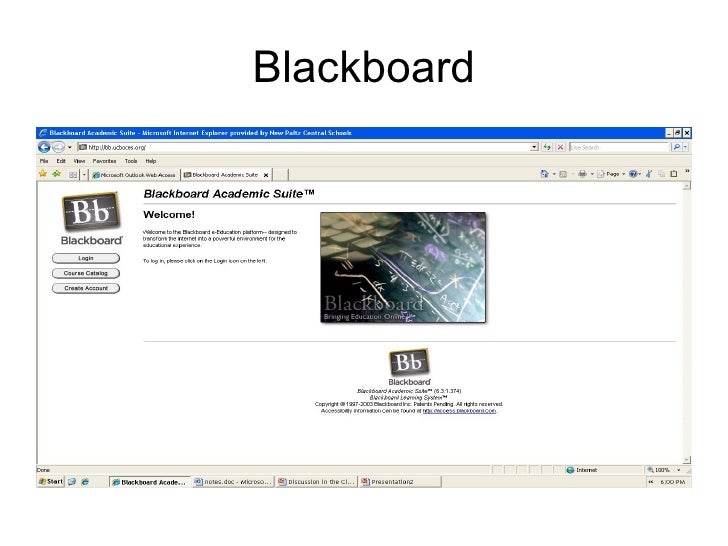Image resolution: width=728 pixels, height=546 pixels.
Task: Click the Live Search magnifier icon
Action: (x=676, y=147)
